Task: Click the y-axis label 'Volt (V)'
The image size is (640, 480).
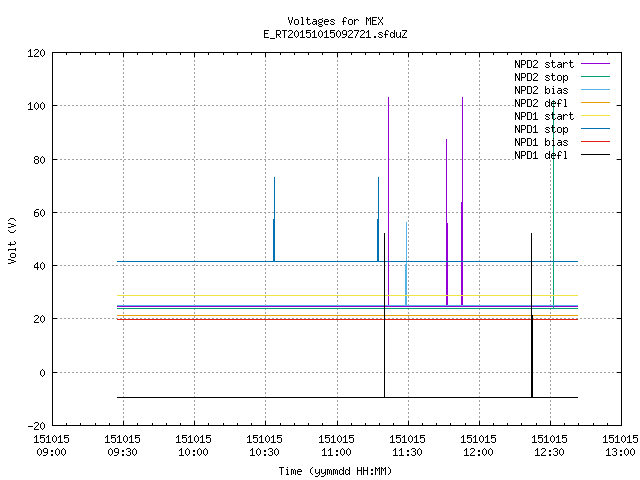Action: tap(12, 241)
